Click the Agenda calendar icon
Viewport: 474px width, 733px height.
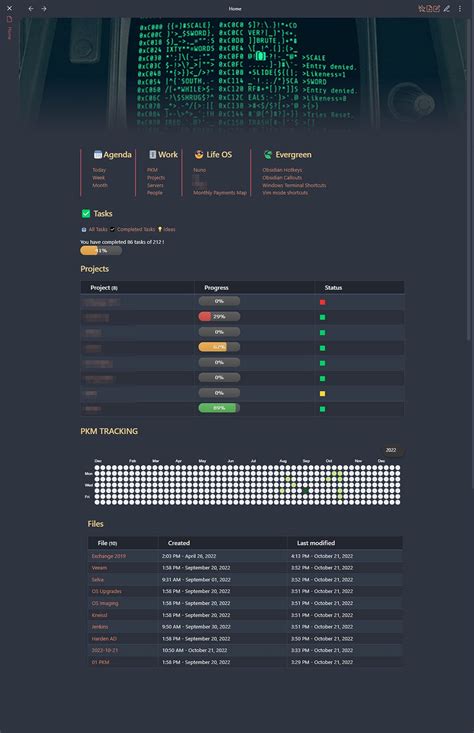pos(98,154)
